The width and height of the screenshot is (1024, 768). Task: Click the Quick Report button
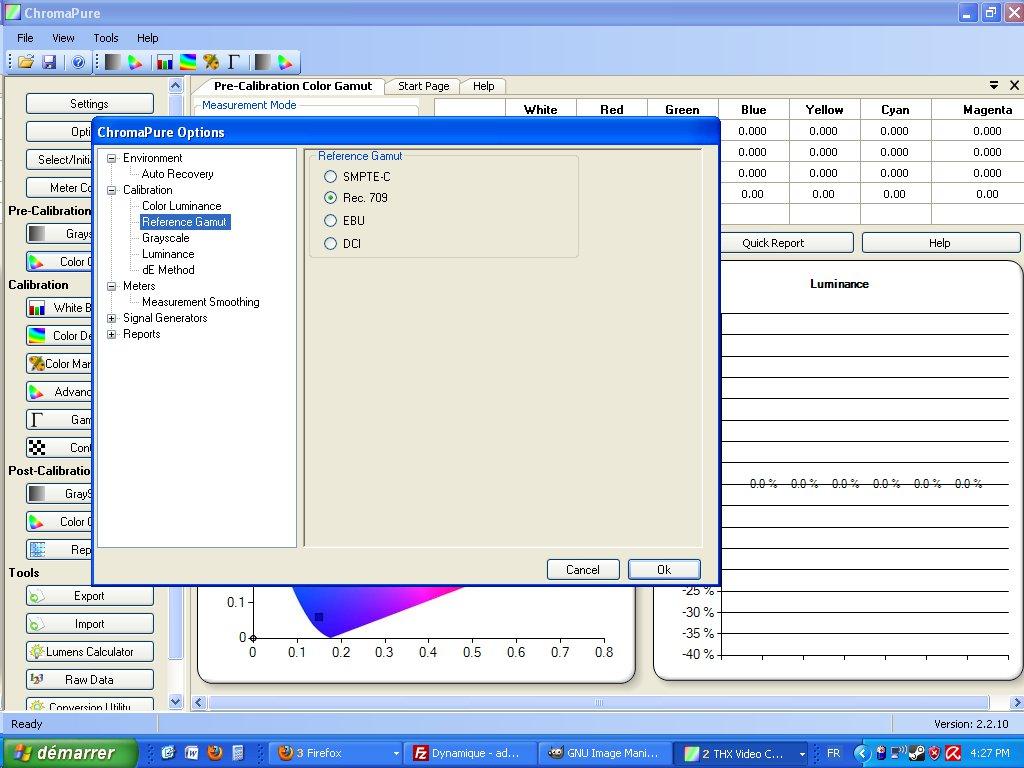tap(786, 243)
